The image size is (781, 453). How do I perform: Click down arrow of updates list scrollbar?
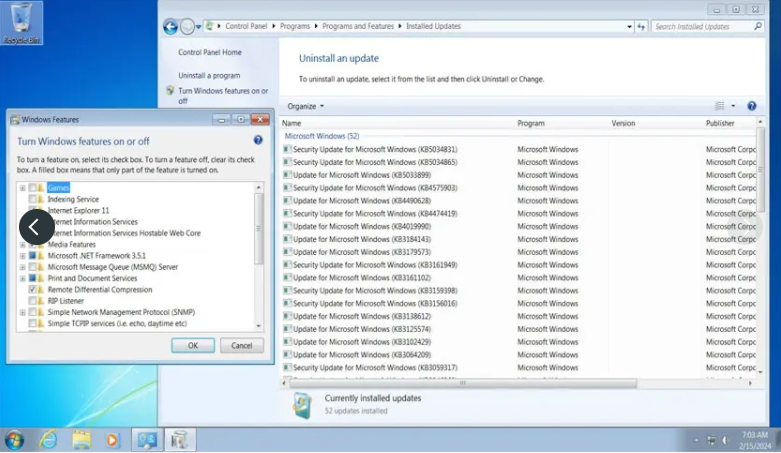[760, 372]
